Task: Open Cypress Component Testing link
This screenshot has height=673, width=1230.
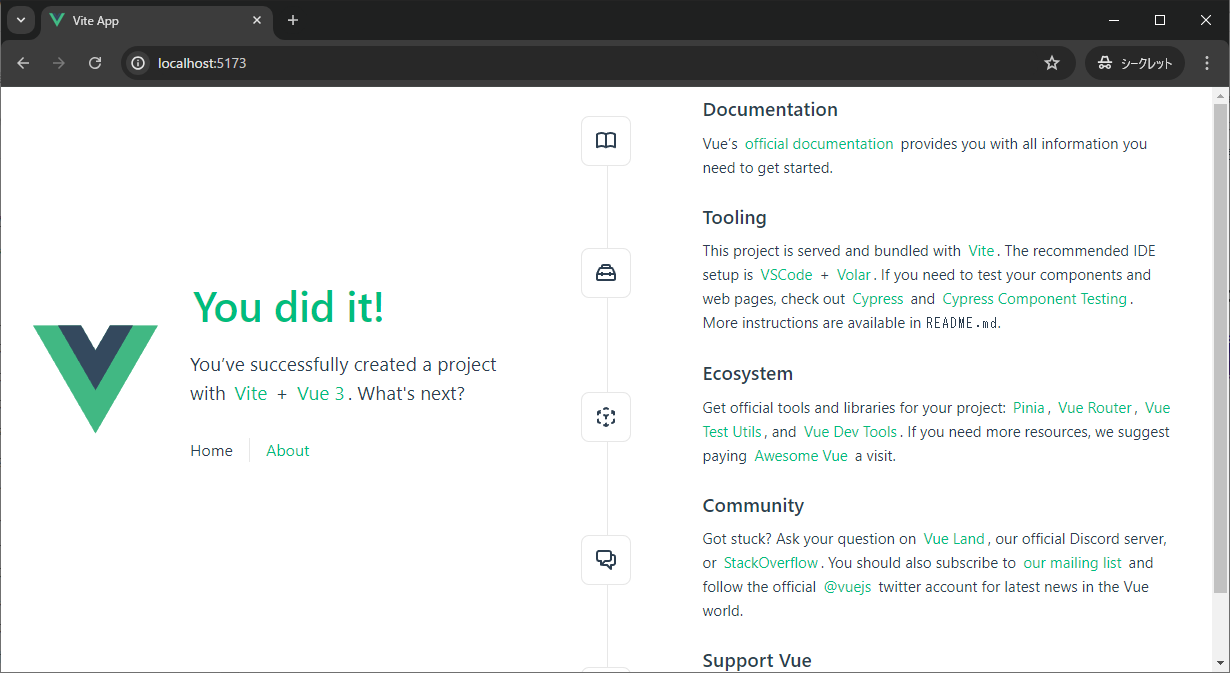Action: click(1035, 299)
